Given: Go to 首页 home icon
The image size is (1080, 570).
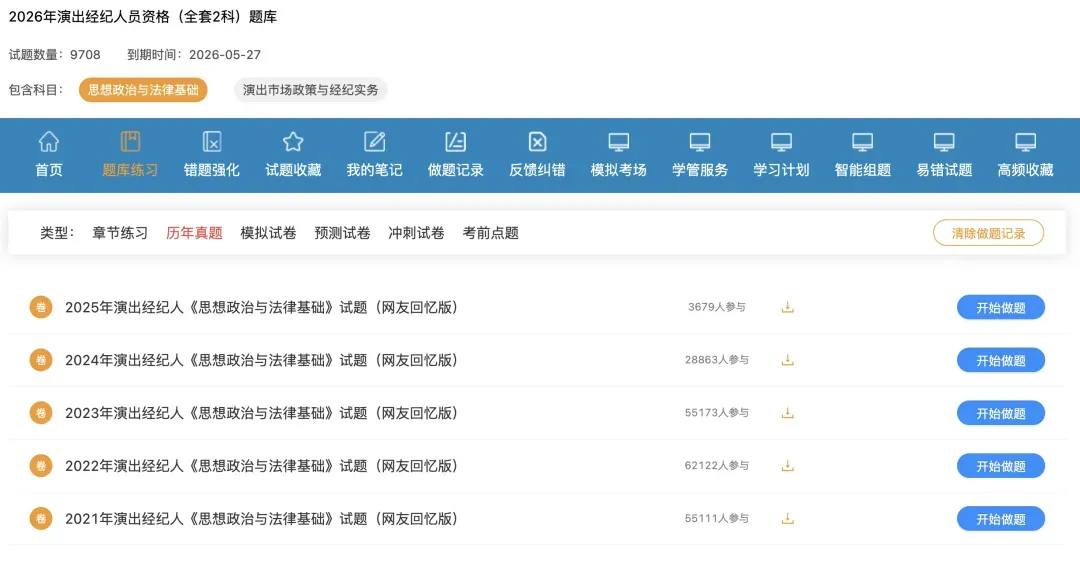Looking at the screenshot, I should (49, 142).
